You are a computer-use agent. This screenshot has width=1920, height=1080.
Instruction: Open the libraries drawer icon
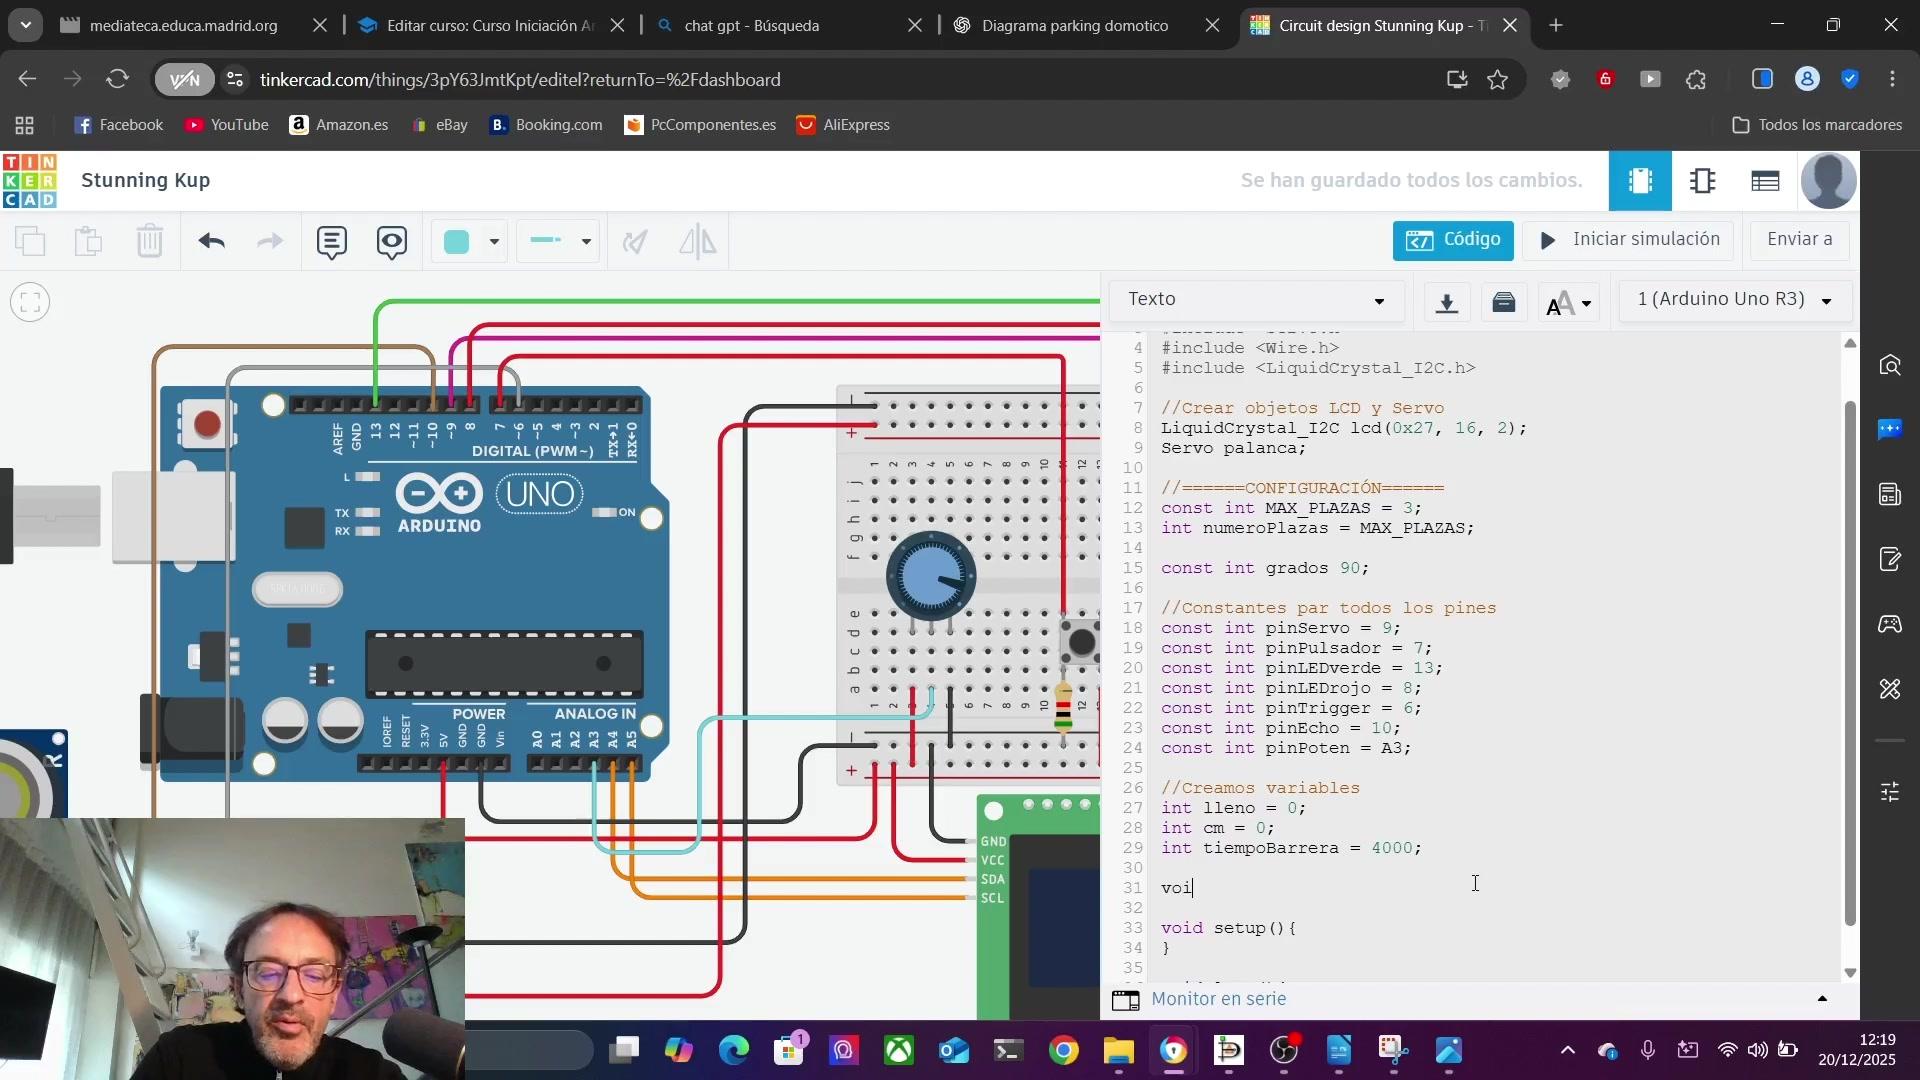(1504, 302)
